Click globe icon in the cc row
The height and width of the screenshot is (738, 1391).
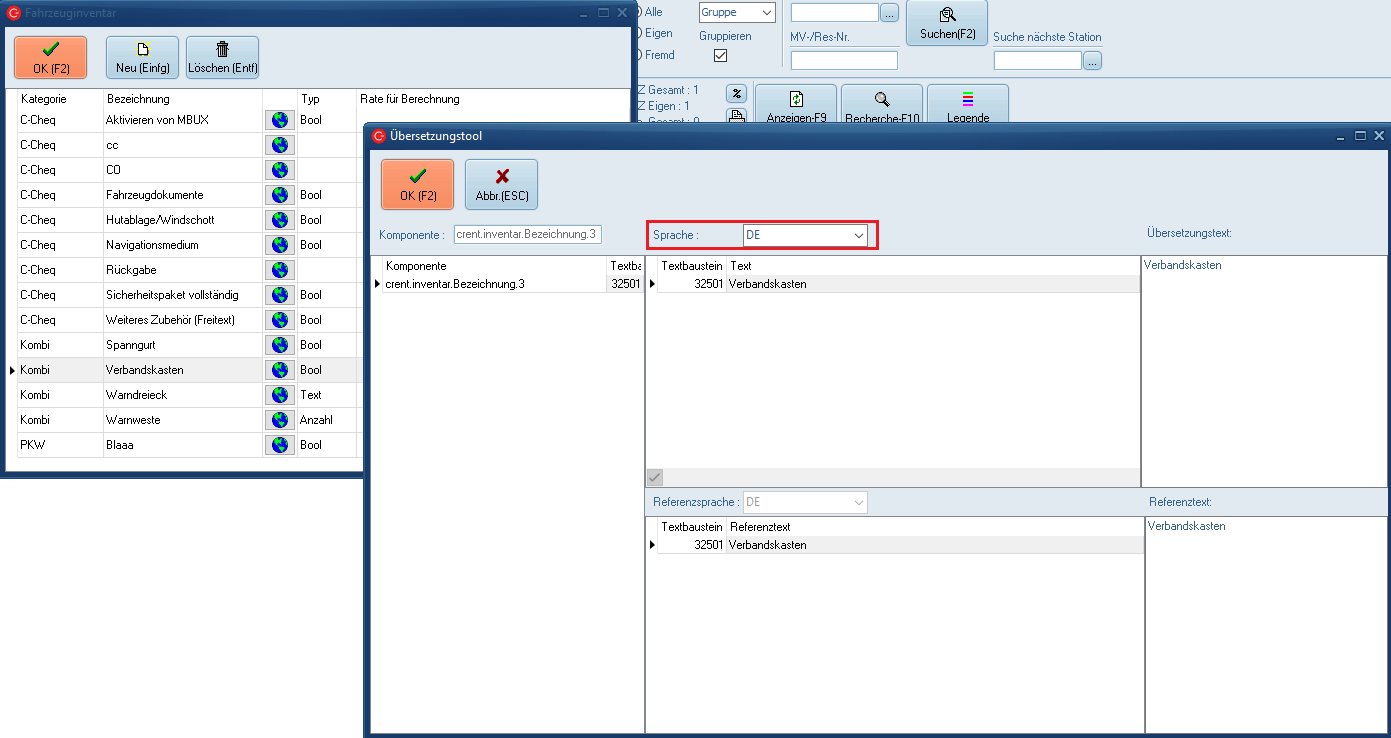point(279,145)
